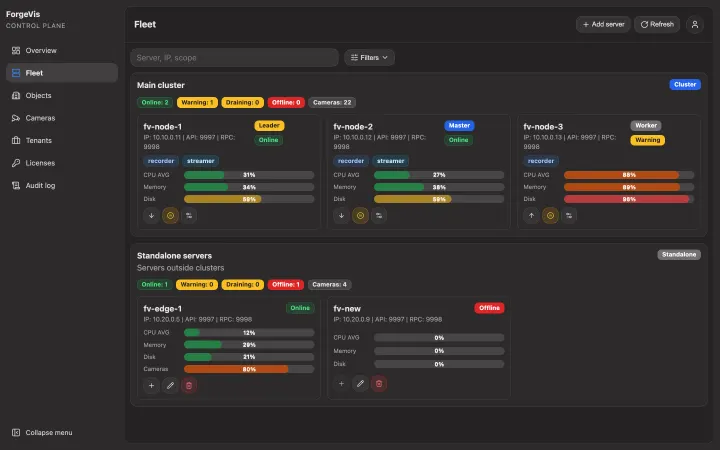This screenshot has height=450, width=720.
Task: Click the Main cluster Draining: 0 badge
Action: (242, 102)
